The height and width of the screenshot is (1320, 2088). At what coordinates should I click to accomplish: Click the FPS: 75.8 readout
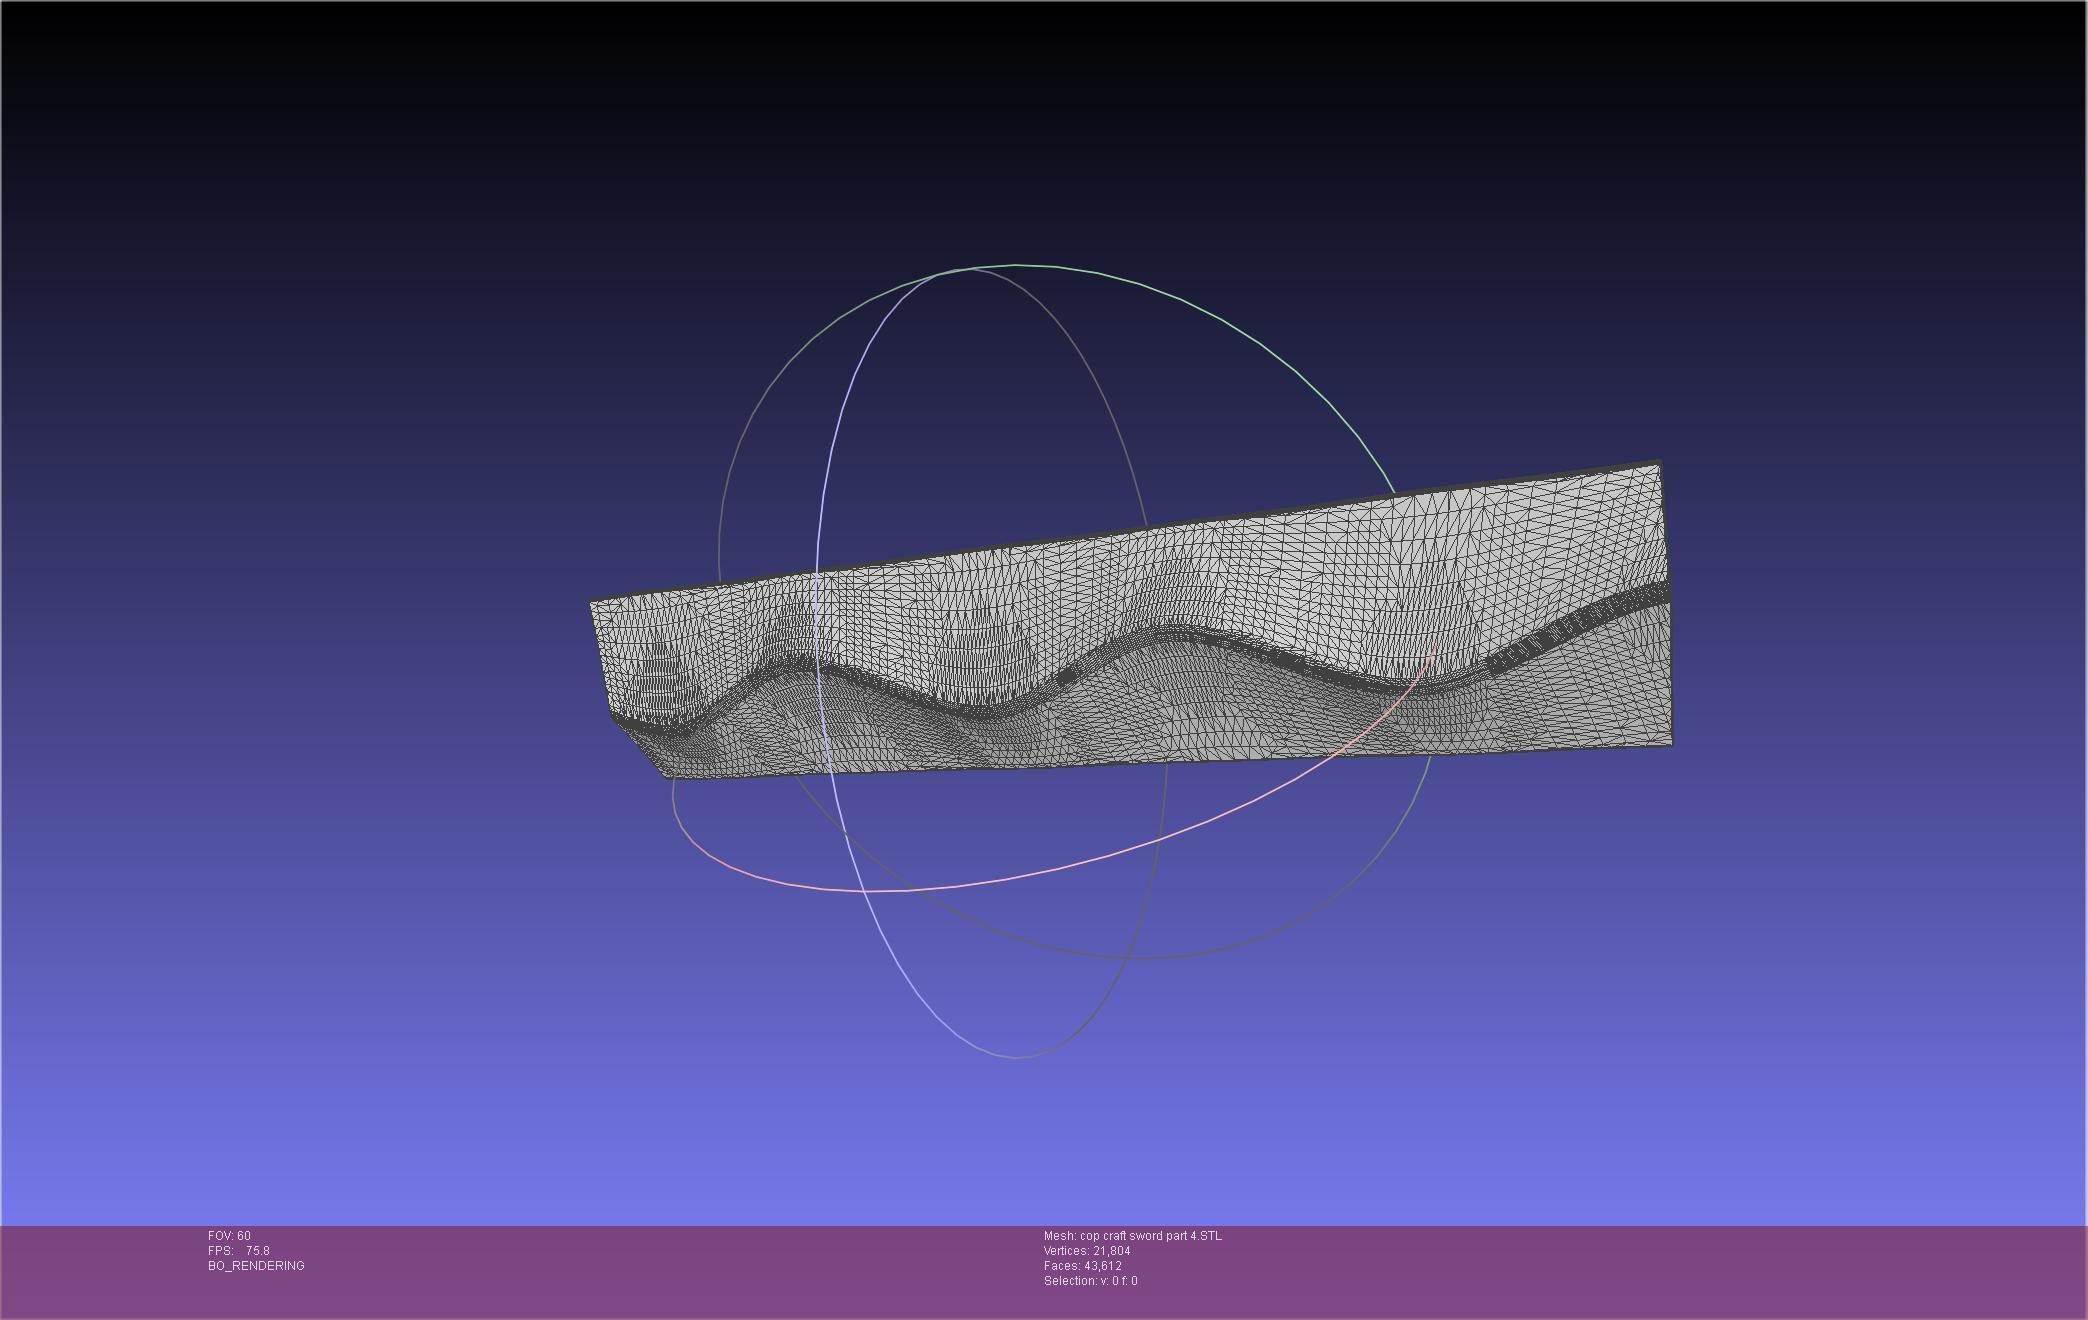click(239, 1251)
